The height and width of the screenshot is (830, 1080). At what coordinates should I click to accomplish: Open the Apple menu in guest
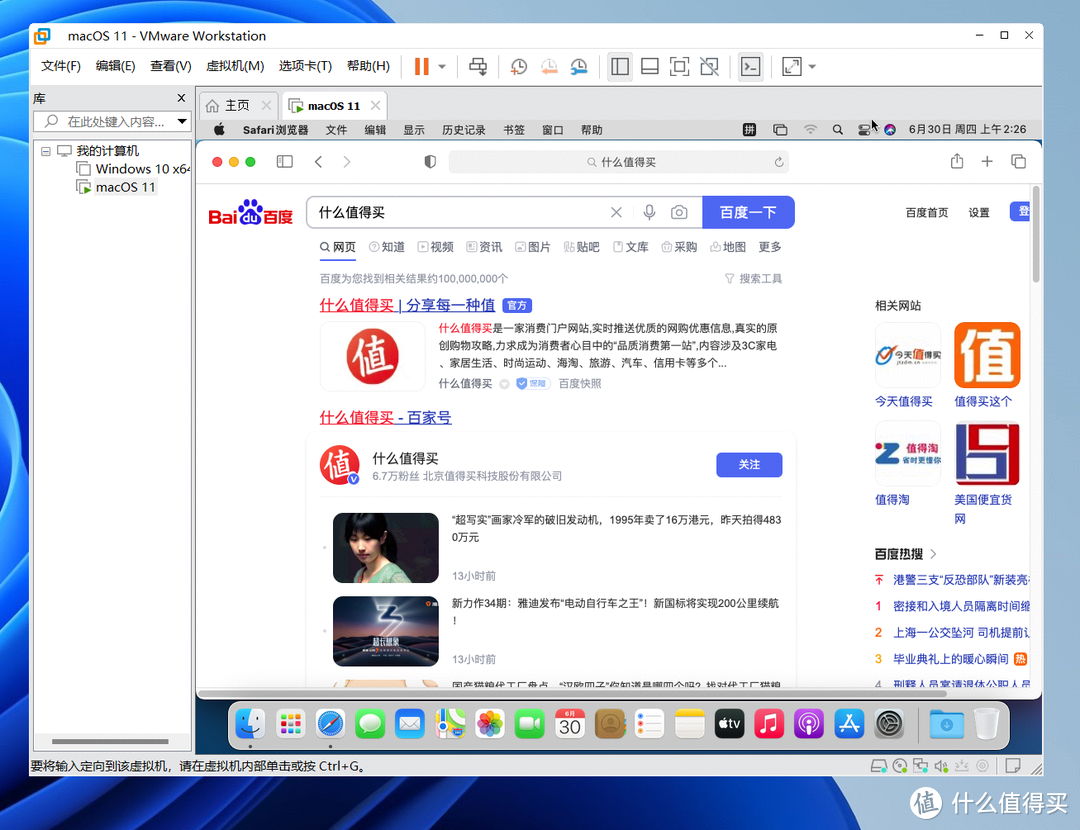[x=220, y=129]
